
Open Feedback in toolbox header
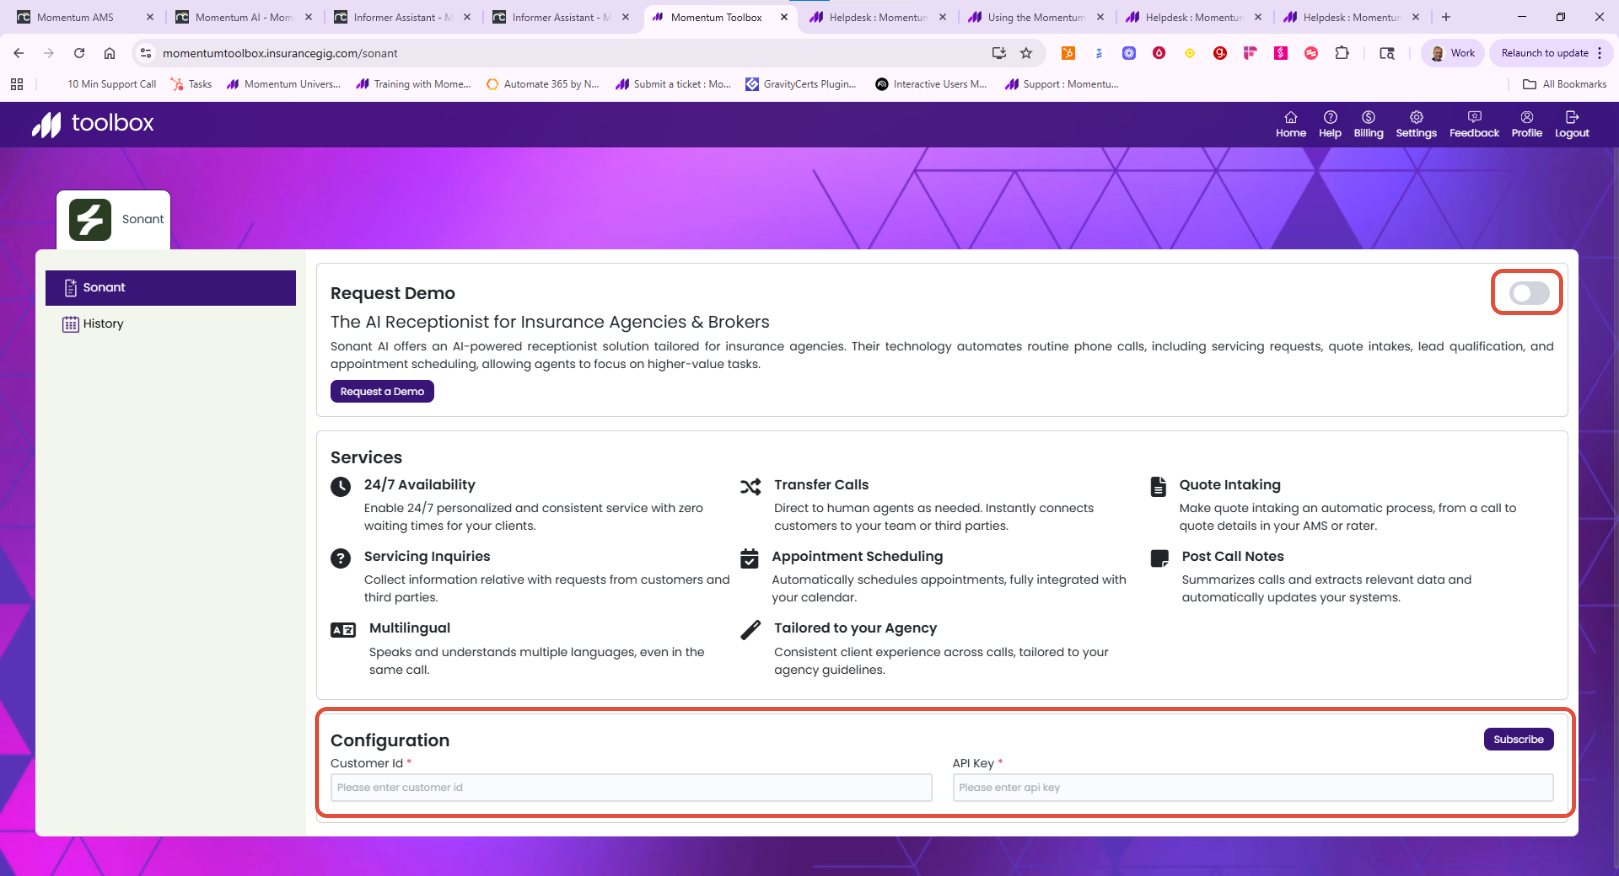pos(1474,124)
